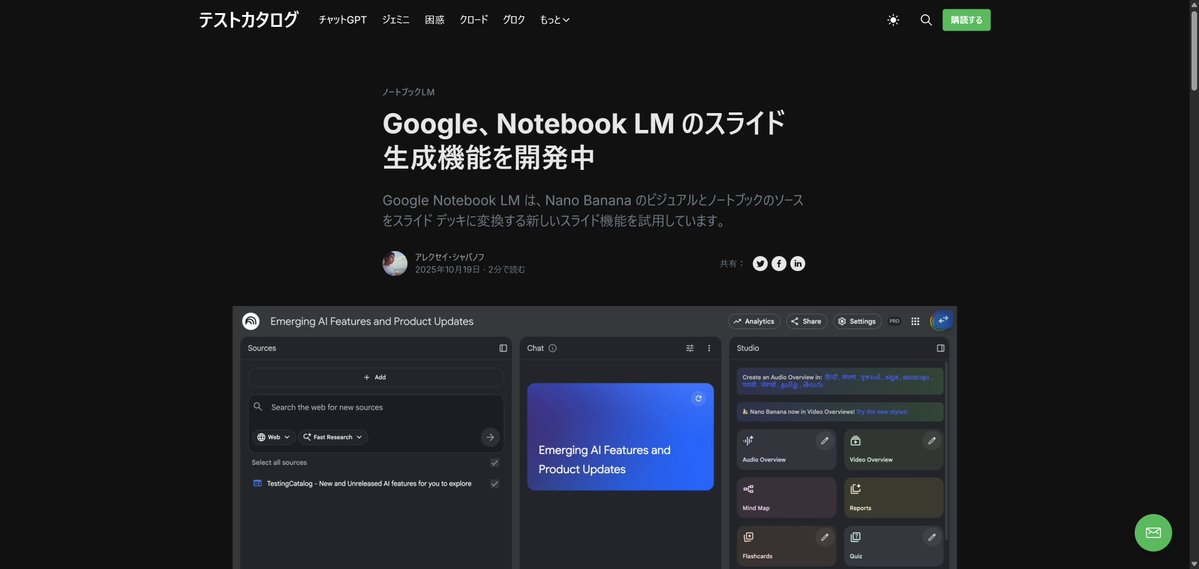Screen dimensions: 1199x569
Task: Open the green mail contact button
Action: tap(1153, 532)
